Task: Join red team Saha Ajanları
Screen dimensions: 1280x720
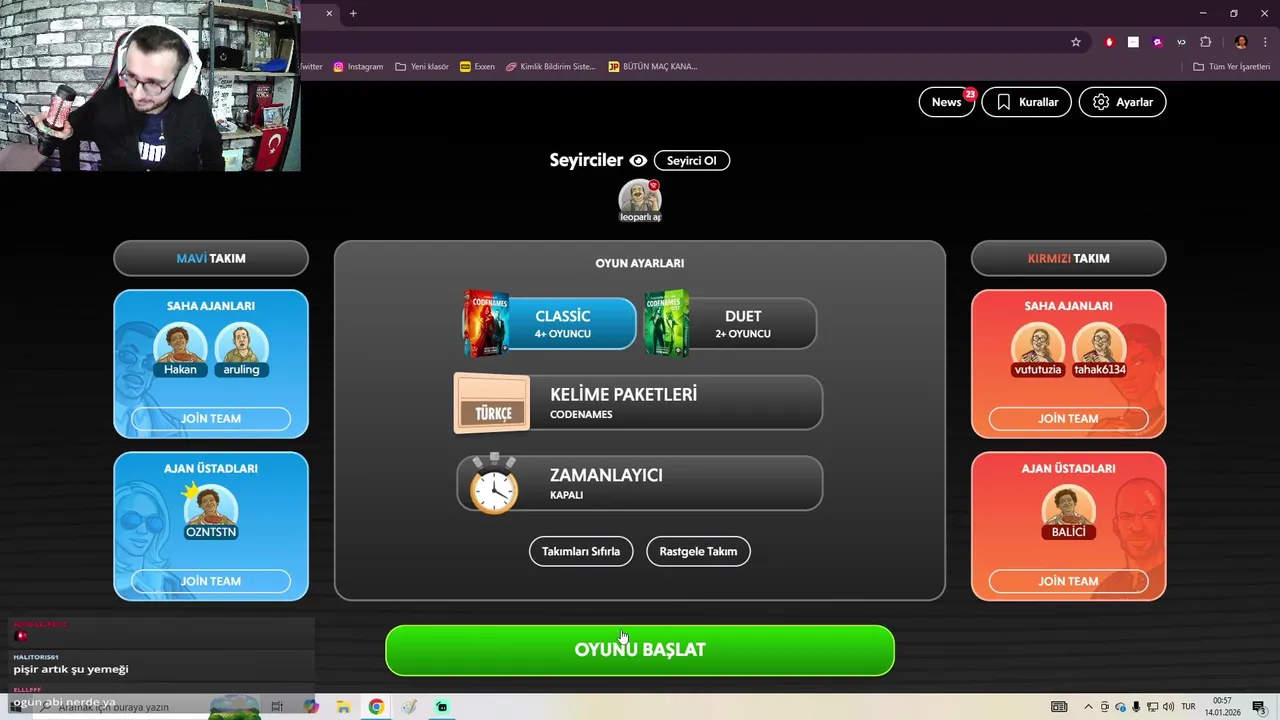Action: click(1068, 419)
